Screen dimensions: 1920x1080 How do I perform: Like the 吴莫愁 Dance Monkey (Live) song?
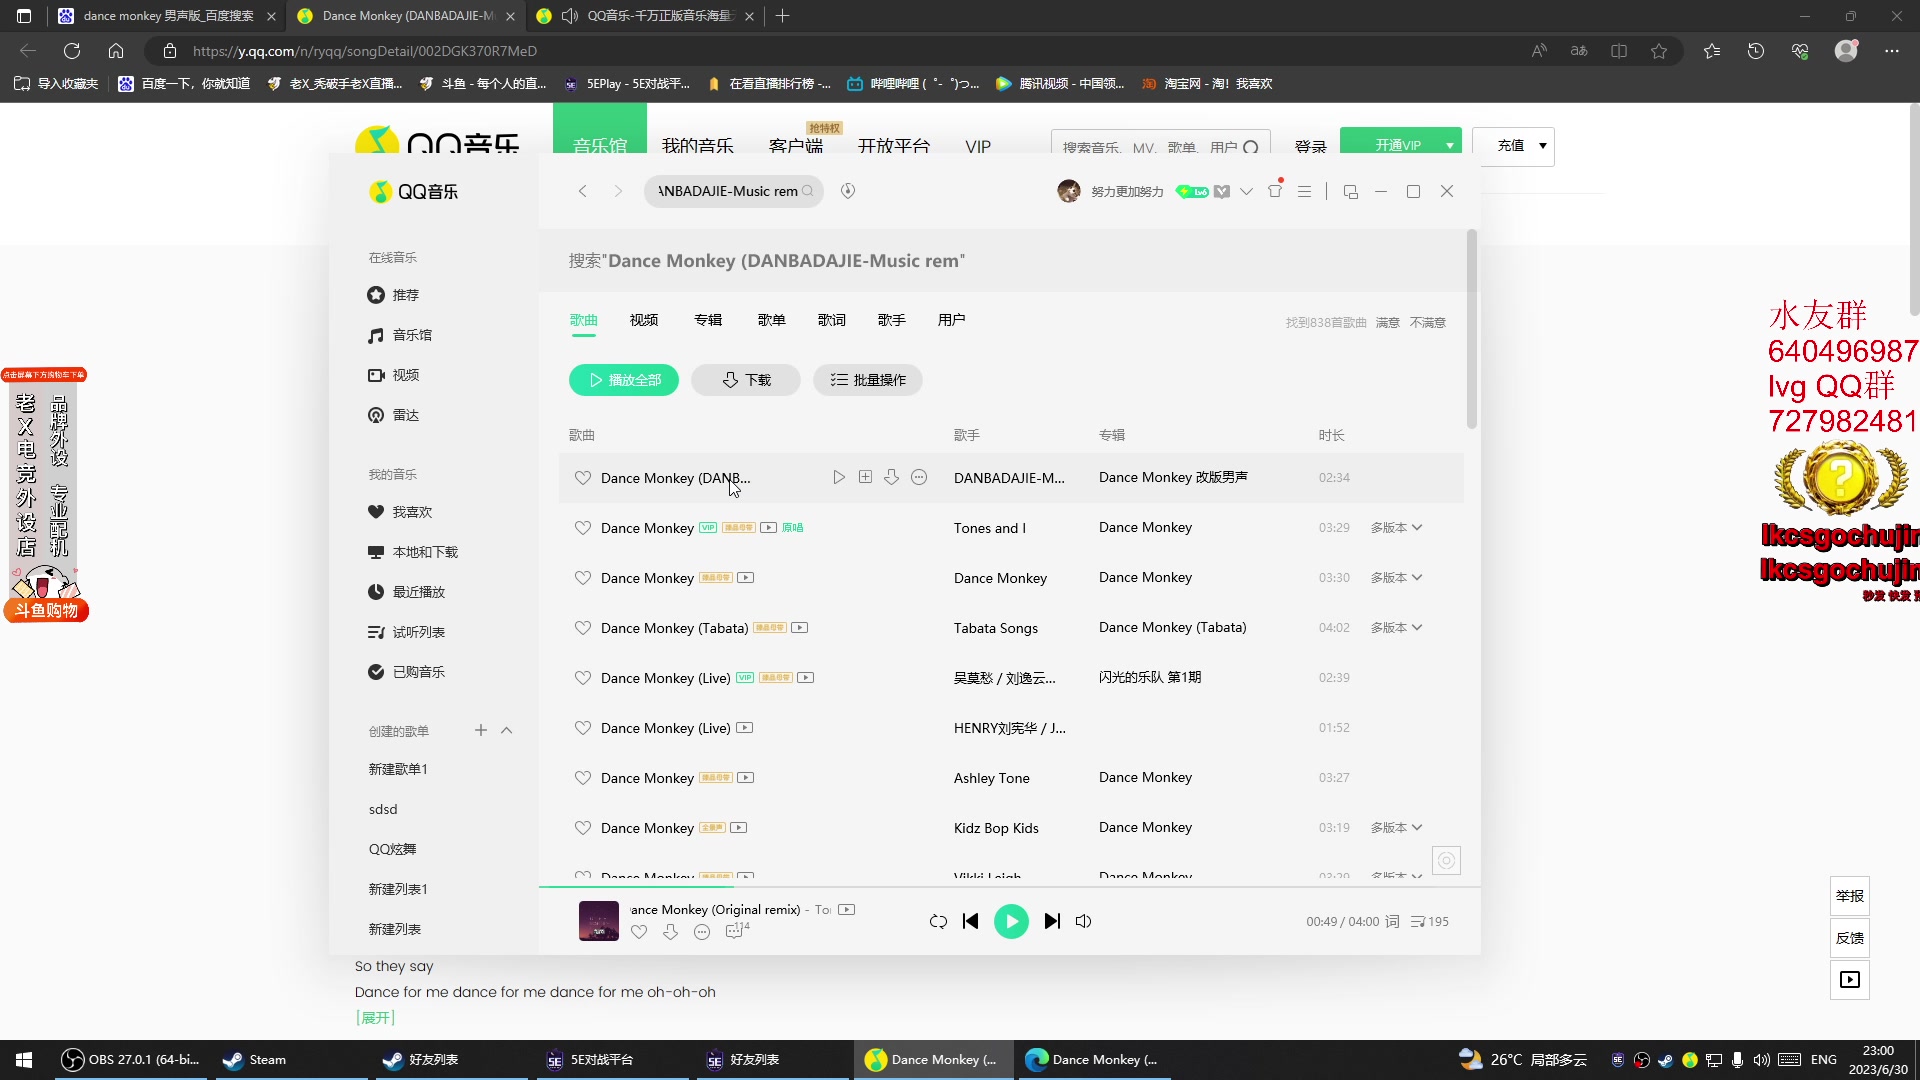pos(583,678)
